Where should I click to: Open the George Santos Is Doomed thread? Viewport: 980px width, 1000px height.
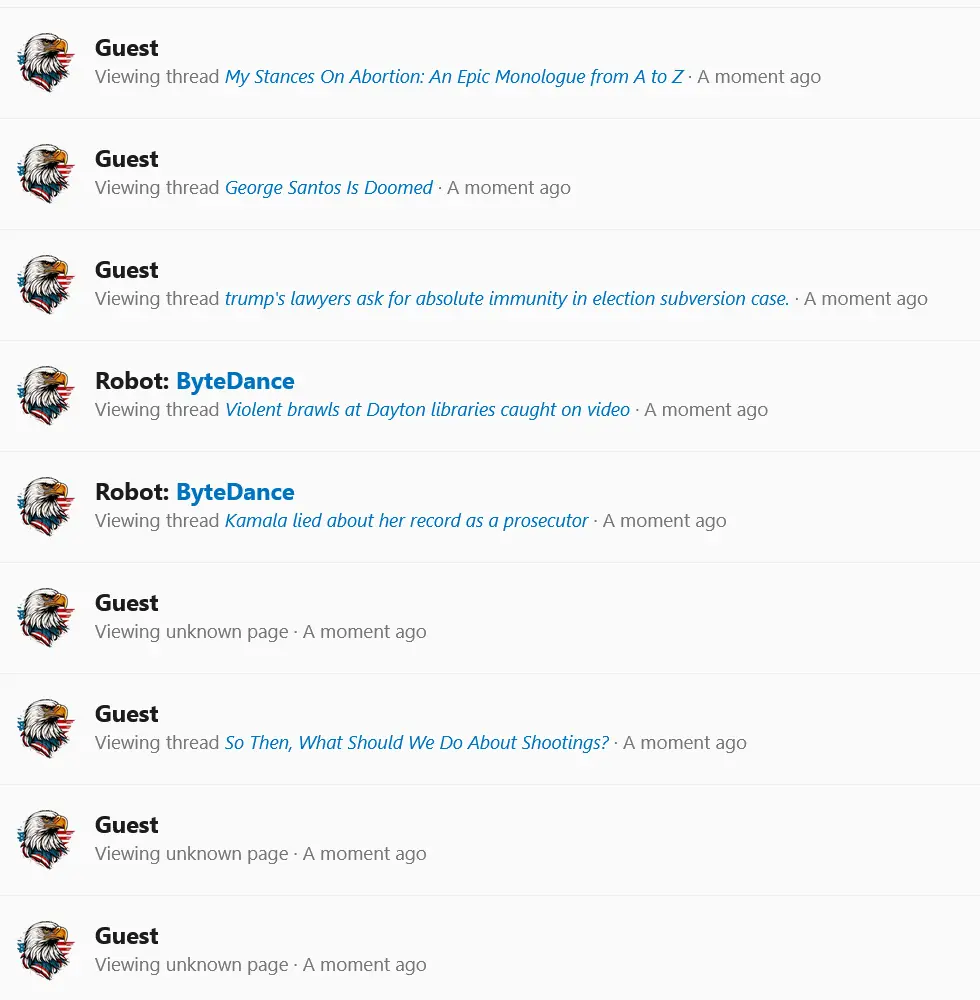coord(328,188)
